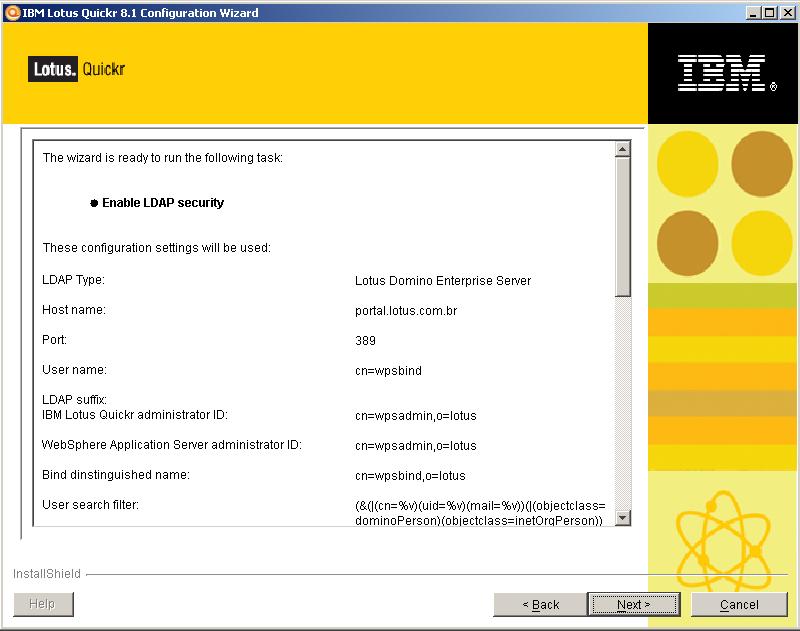The height and width of the screenshot is (631, 800).
Task: Click 'IBM Lotus Quickr administrator ID:' label
Action: 135,415
